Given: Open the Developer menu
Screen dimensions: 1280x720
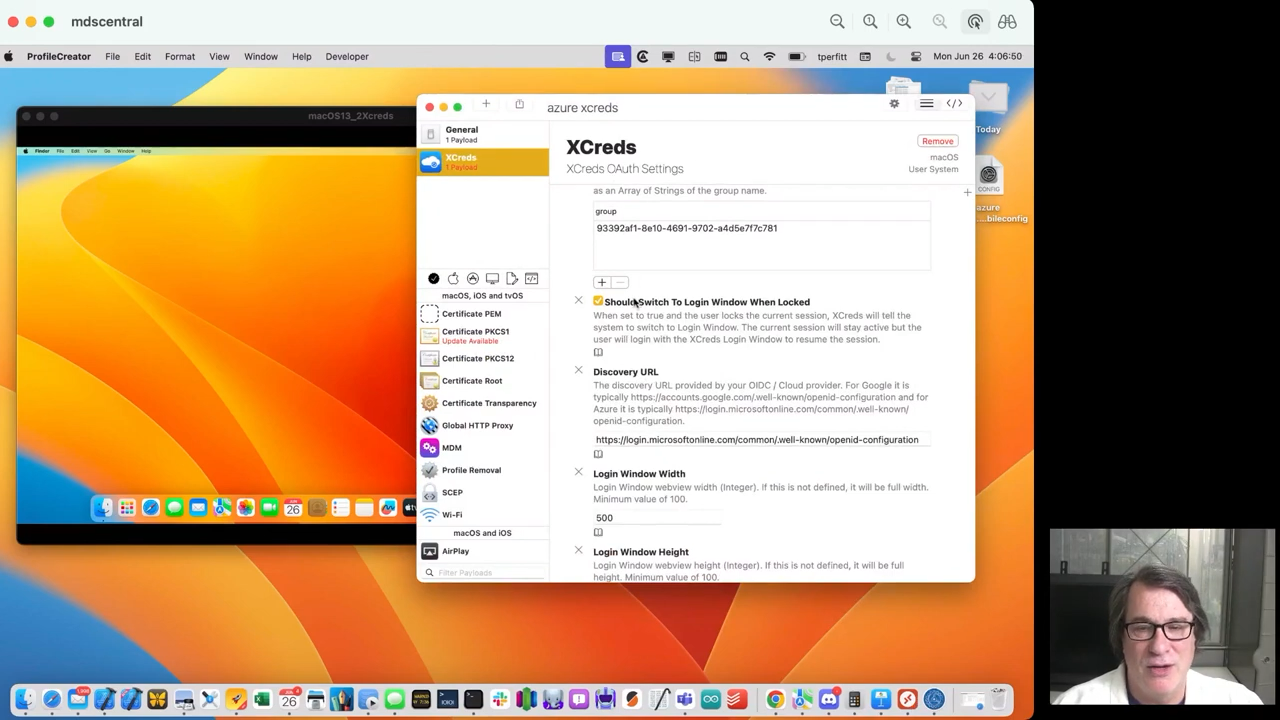Looking at the screenshot, I should [x=347, y=57].
